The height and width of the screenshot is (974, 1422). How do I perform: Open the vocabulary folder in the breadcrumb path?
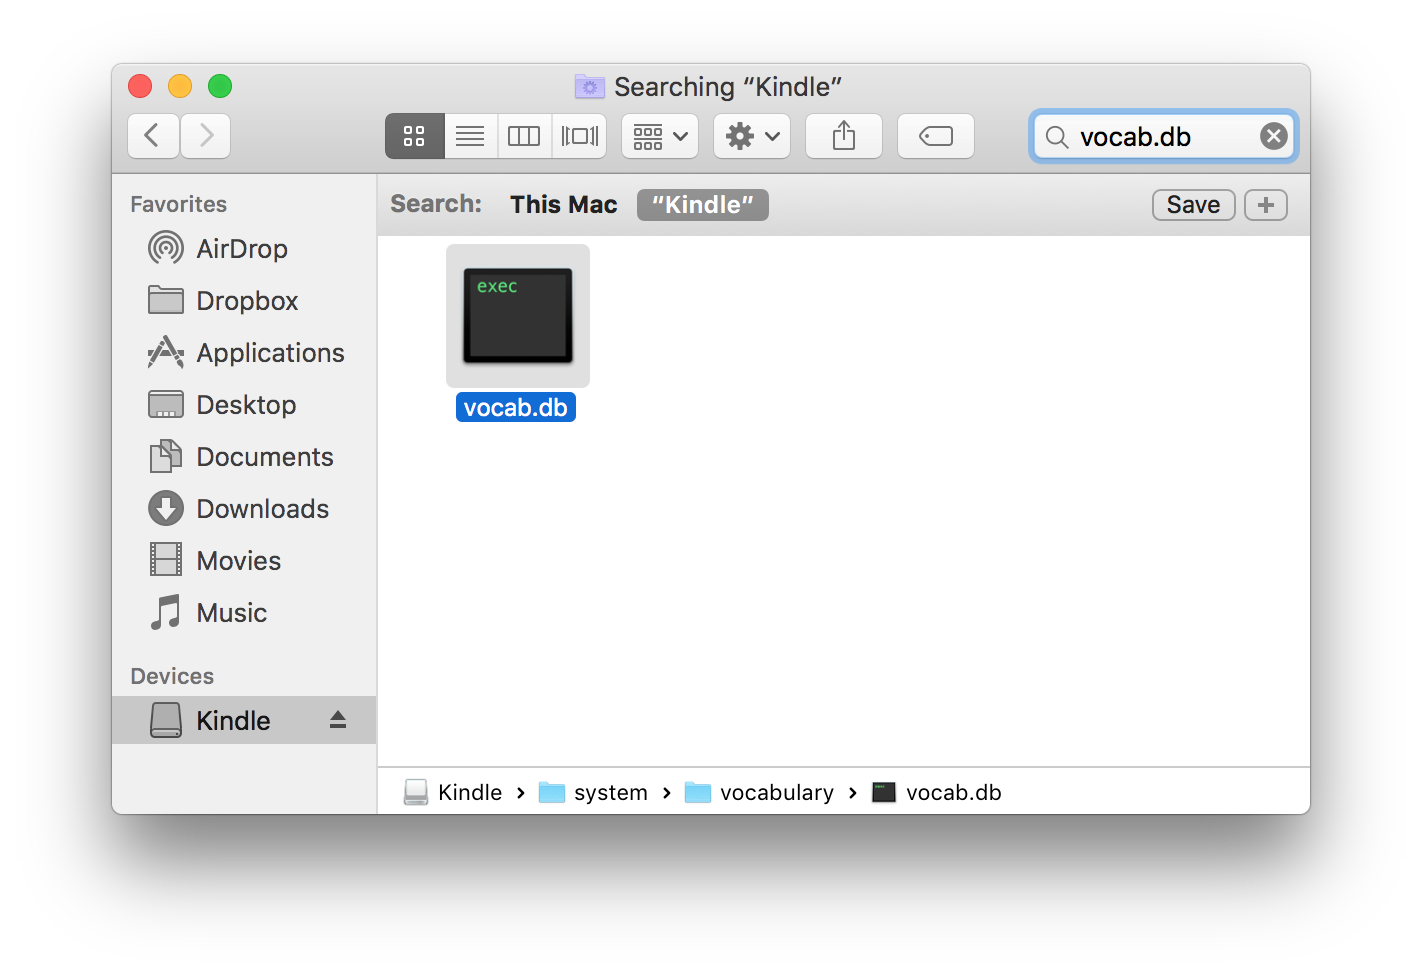click(776, 791)
